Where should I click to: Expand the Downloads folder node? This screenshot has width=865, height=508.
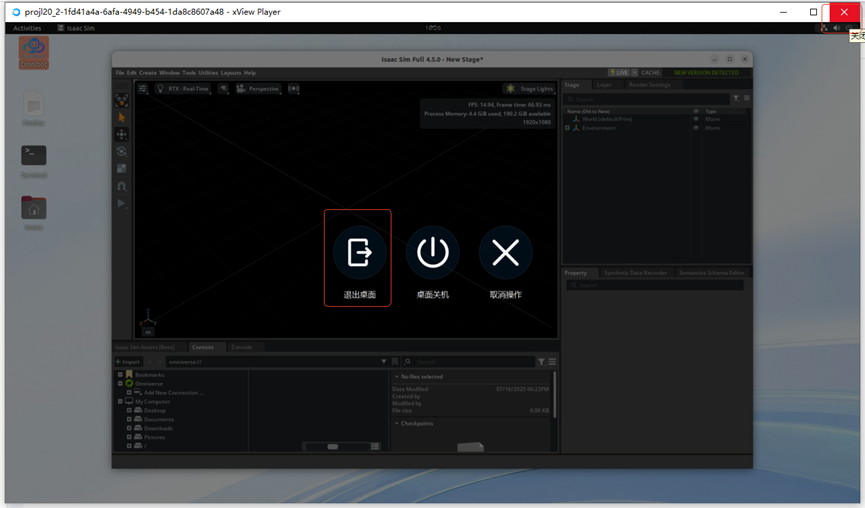tap(129, 428)
